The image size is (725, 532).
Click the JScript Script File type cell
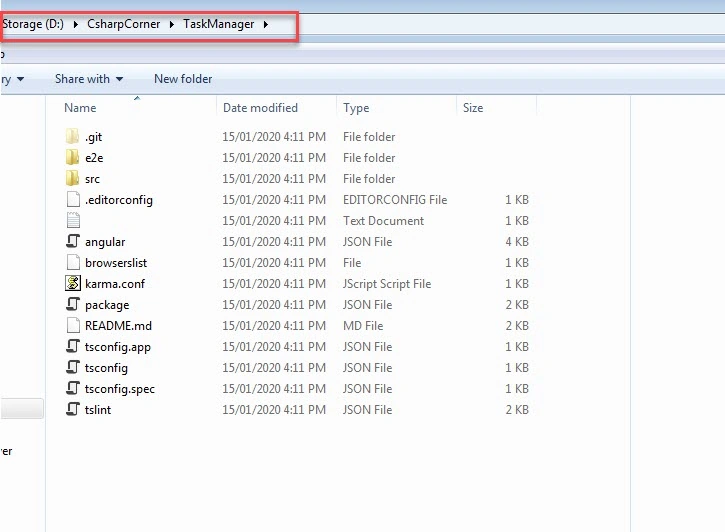[x=387, y=284]
